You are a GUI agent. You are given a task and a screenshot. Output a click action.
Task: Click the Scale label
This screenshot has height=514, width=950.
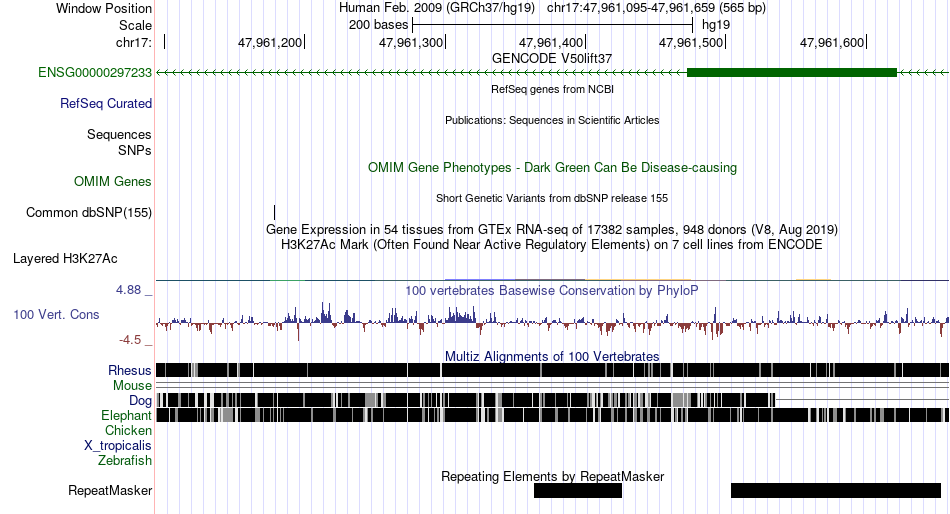coord(136,25)
